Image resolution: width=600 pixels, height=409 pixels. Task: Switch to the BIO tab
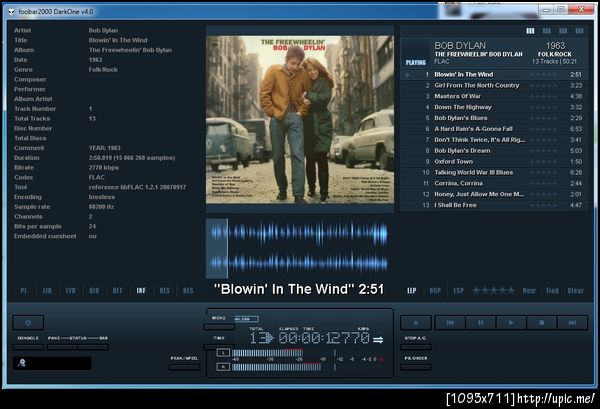click(x=94, y=291)
